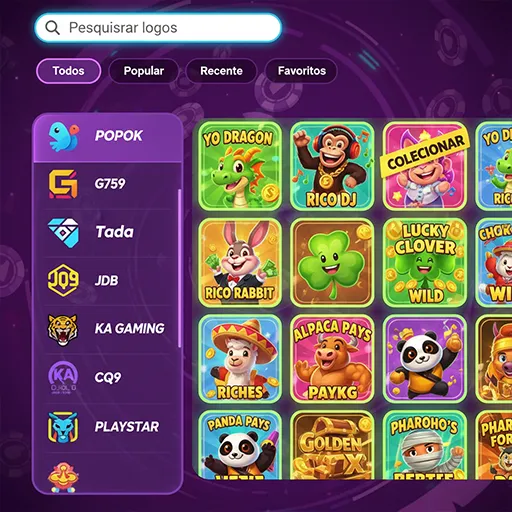Open the Rico DJ monkey game
The height and width of the screenshot is (512, 512).
tap(332, 166)
